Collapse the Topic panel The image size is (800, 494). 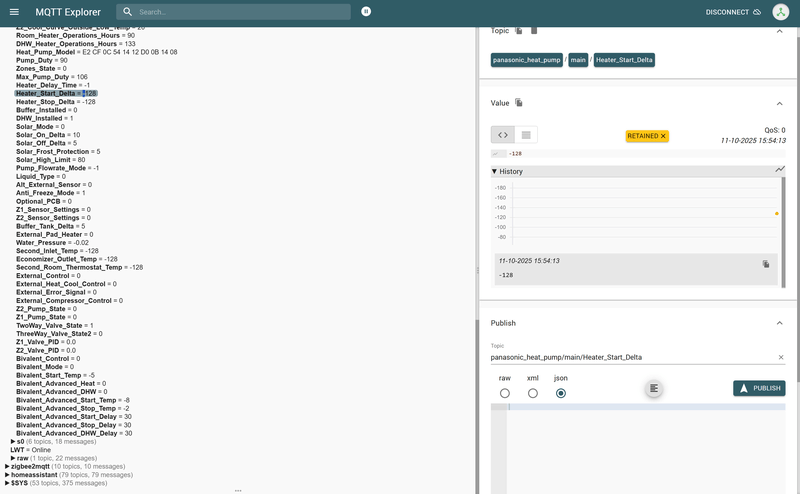(x=779, y=31)
